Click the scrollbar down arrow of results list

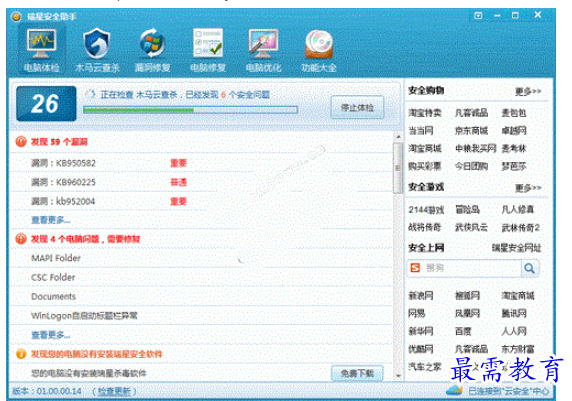click(398, 375)
